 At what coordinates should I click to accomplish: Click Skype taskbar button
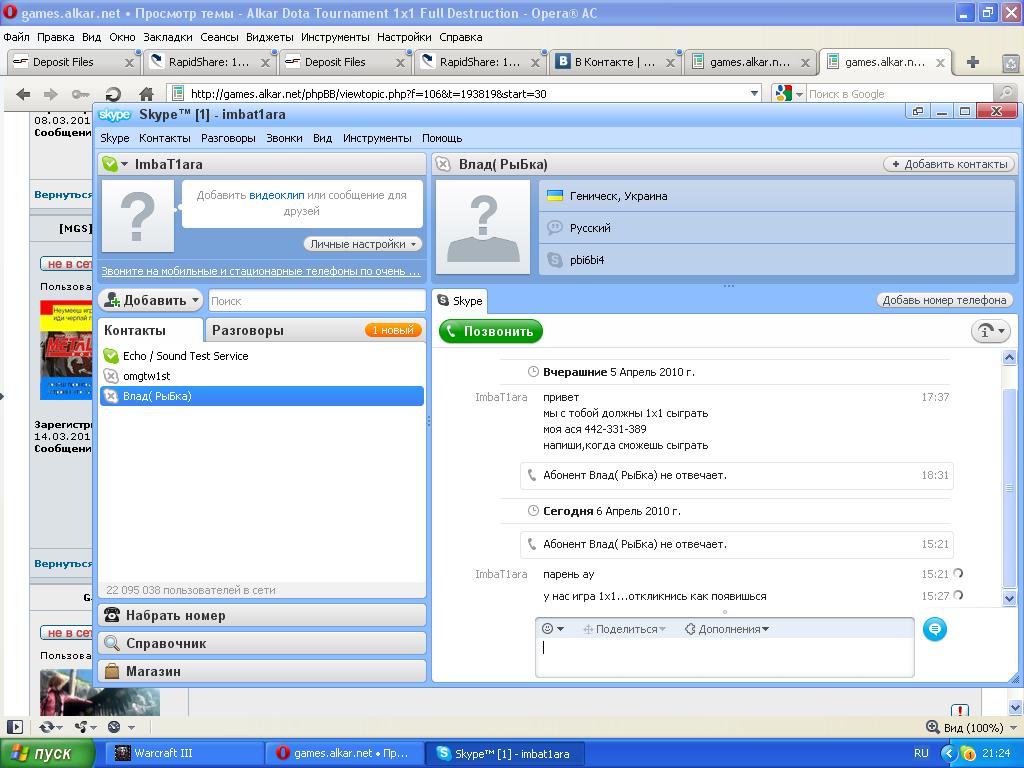click(504, 753)
